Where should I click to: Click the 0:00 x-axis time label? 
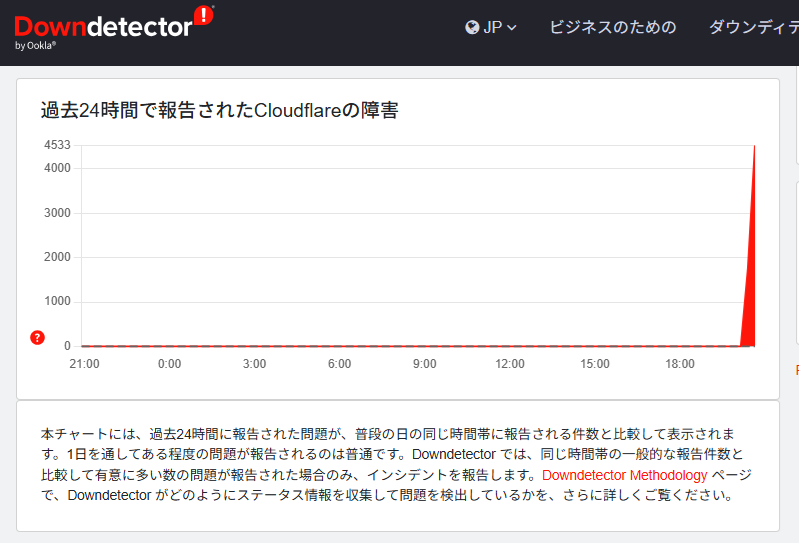click(169, 364)
